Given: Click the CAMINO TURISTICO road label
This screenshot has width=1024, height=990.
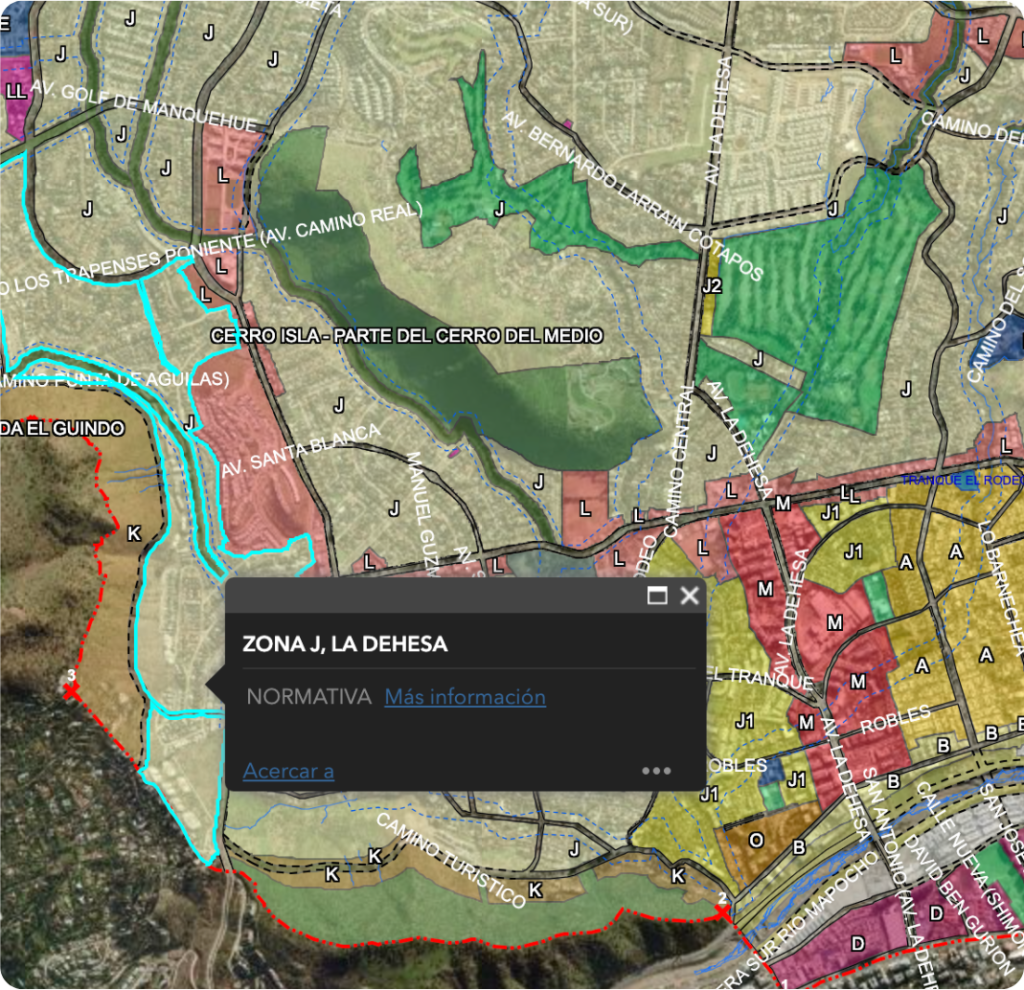Looking at the screenshot, I should coord(451,860).
